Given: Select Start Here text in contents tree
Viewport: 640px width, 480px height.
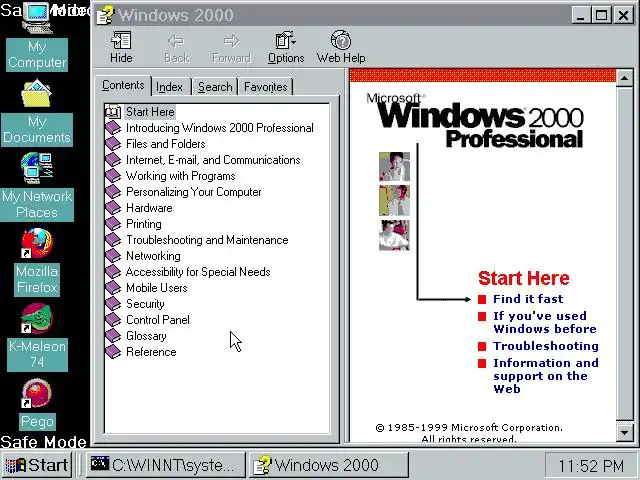Looking at the screenshot, I should tap(150, 112).
